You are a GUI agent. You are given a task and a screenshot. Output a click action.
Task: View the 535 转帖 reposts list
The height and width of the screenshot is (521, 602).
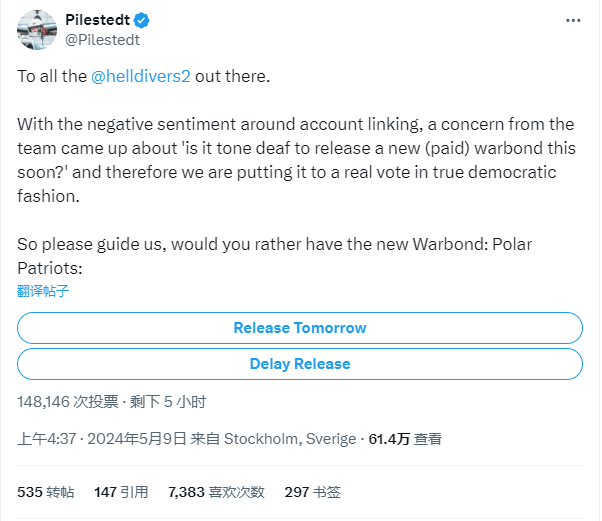point(46,492)
